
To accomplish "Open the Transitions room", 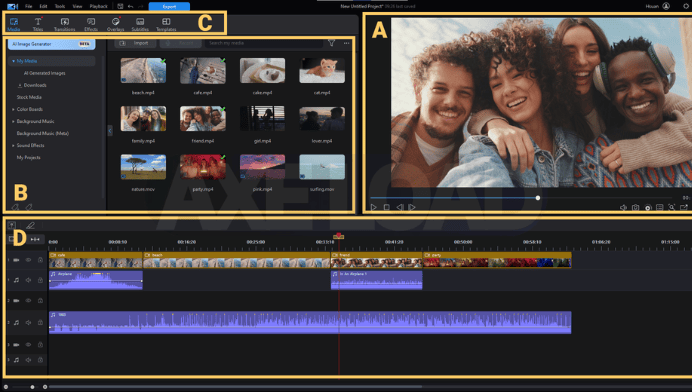I will (64, 24).
